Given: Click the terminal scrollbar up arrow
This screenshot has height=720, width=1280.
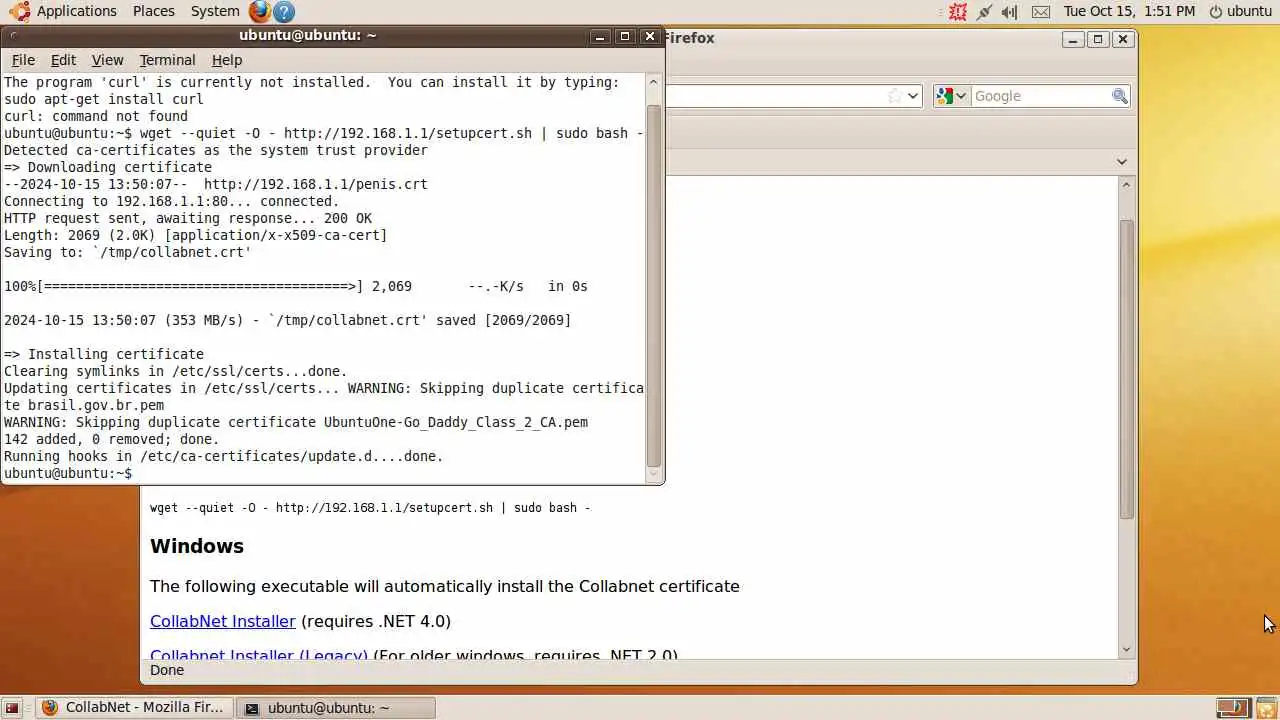Looking at the screenshot, I should tap(654, 82).
